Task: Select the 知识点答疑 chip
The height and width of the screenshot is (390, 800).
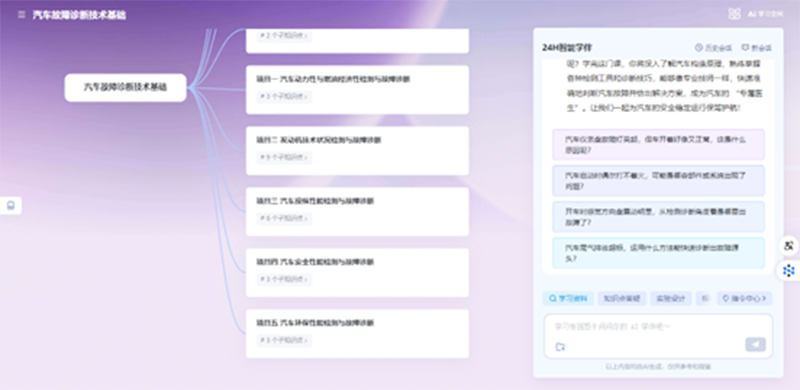Action: click(x=622, y=299)
